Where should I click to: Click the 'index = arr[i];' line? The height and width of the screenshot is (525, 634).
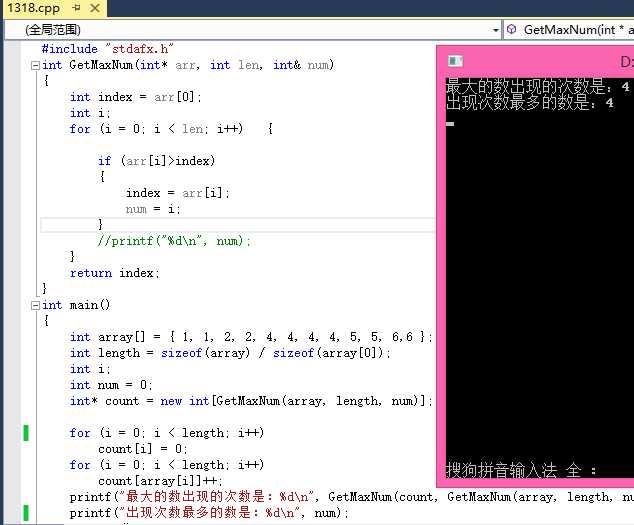[x=178, y=193]
